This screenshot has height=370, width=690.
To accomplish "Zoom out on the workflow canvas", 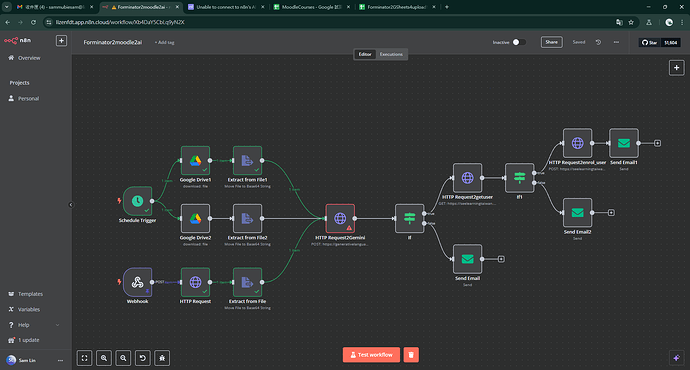I will (123, 358).
